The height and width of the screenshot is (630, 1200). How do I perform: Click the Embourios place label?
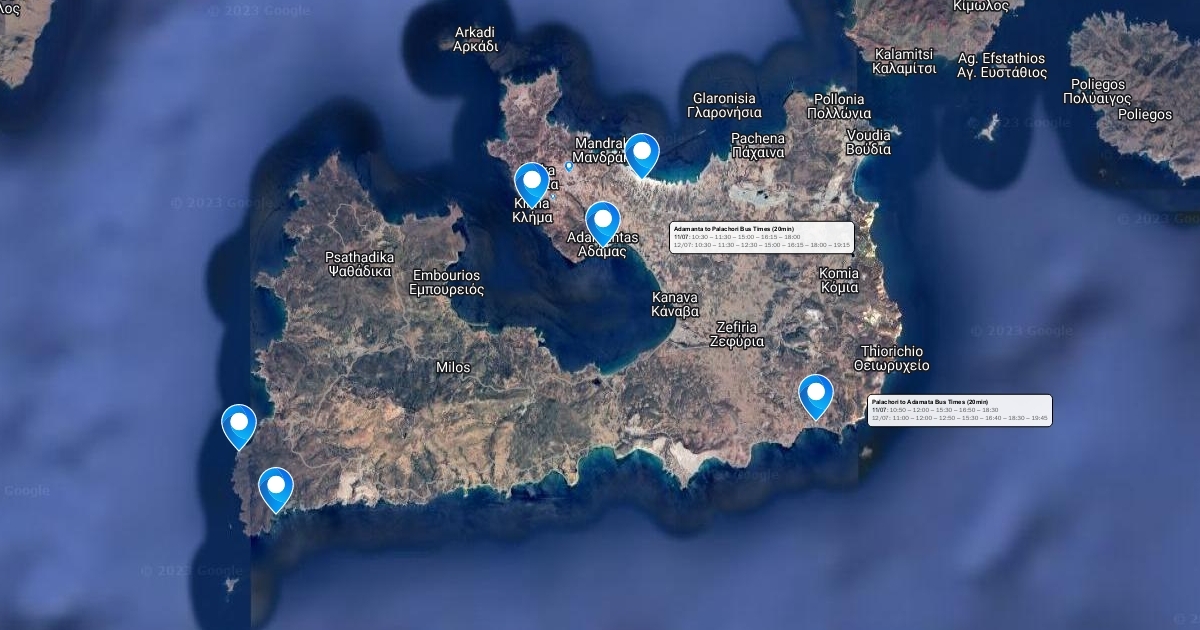[x=446, y=282]
